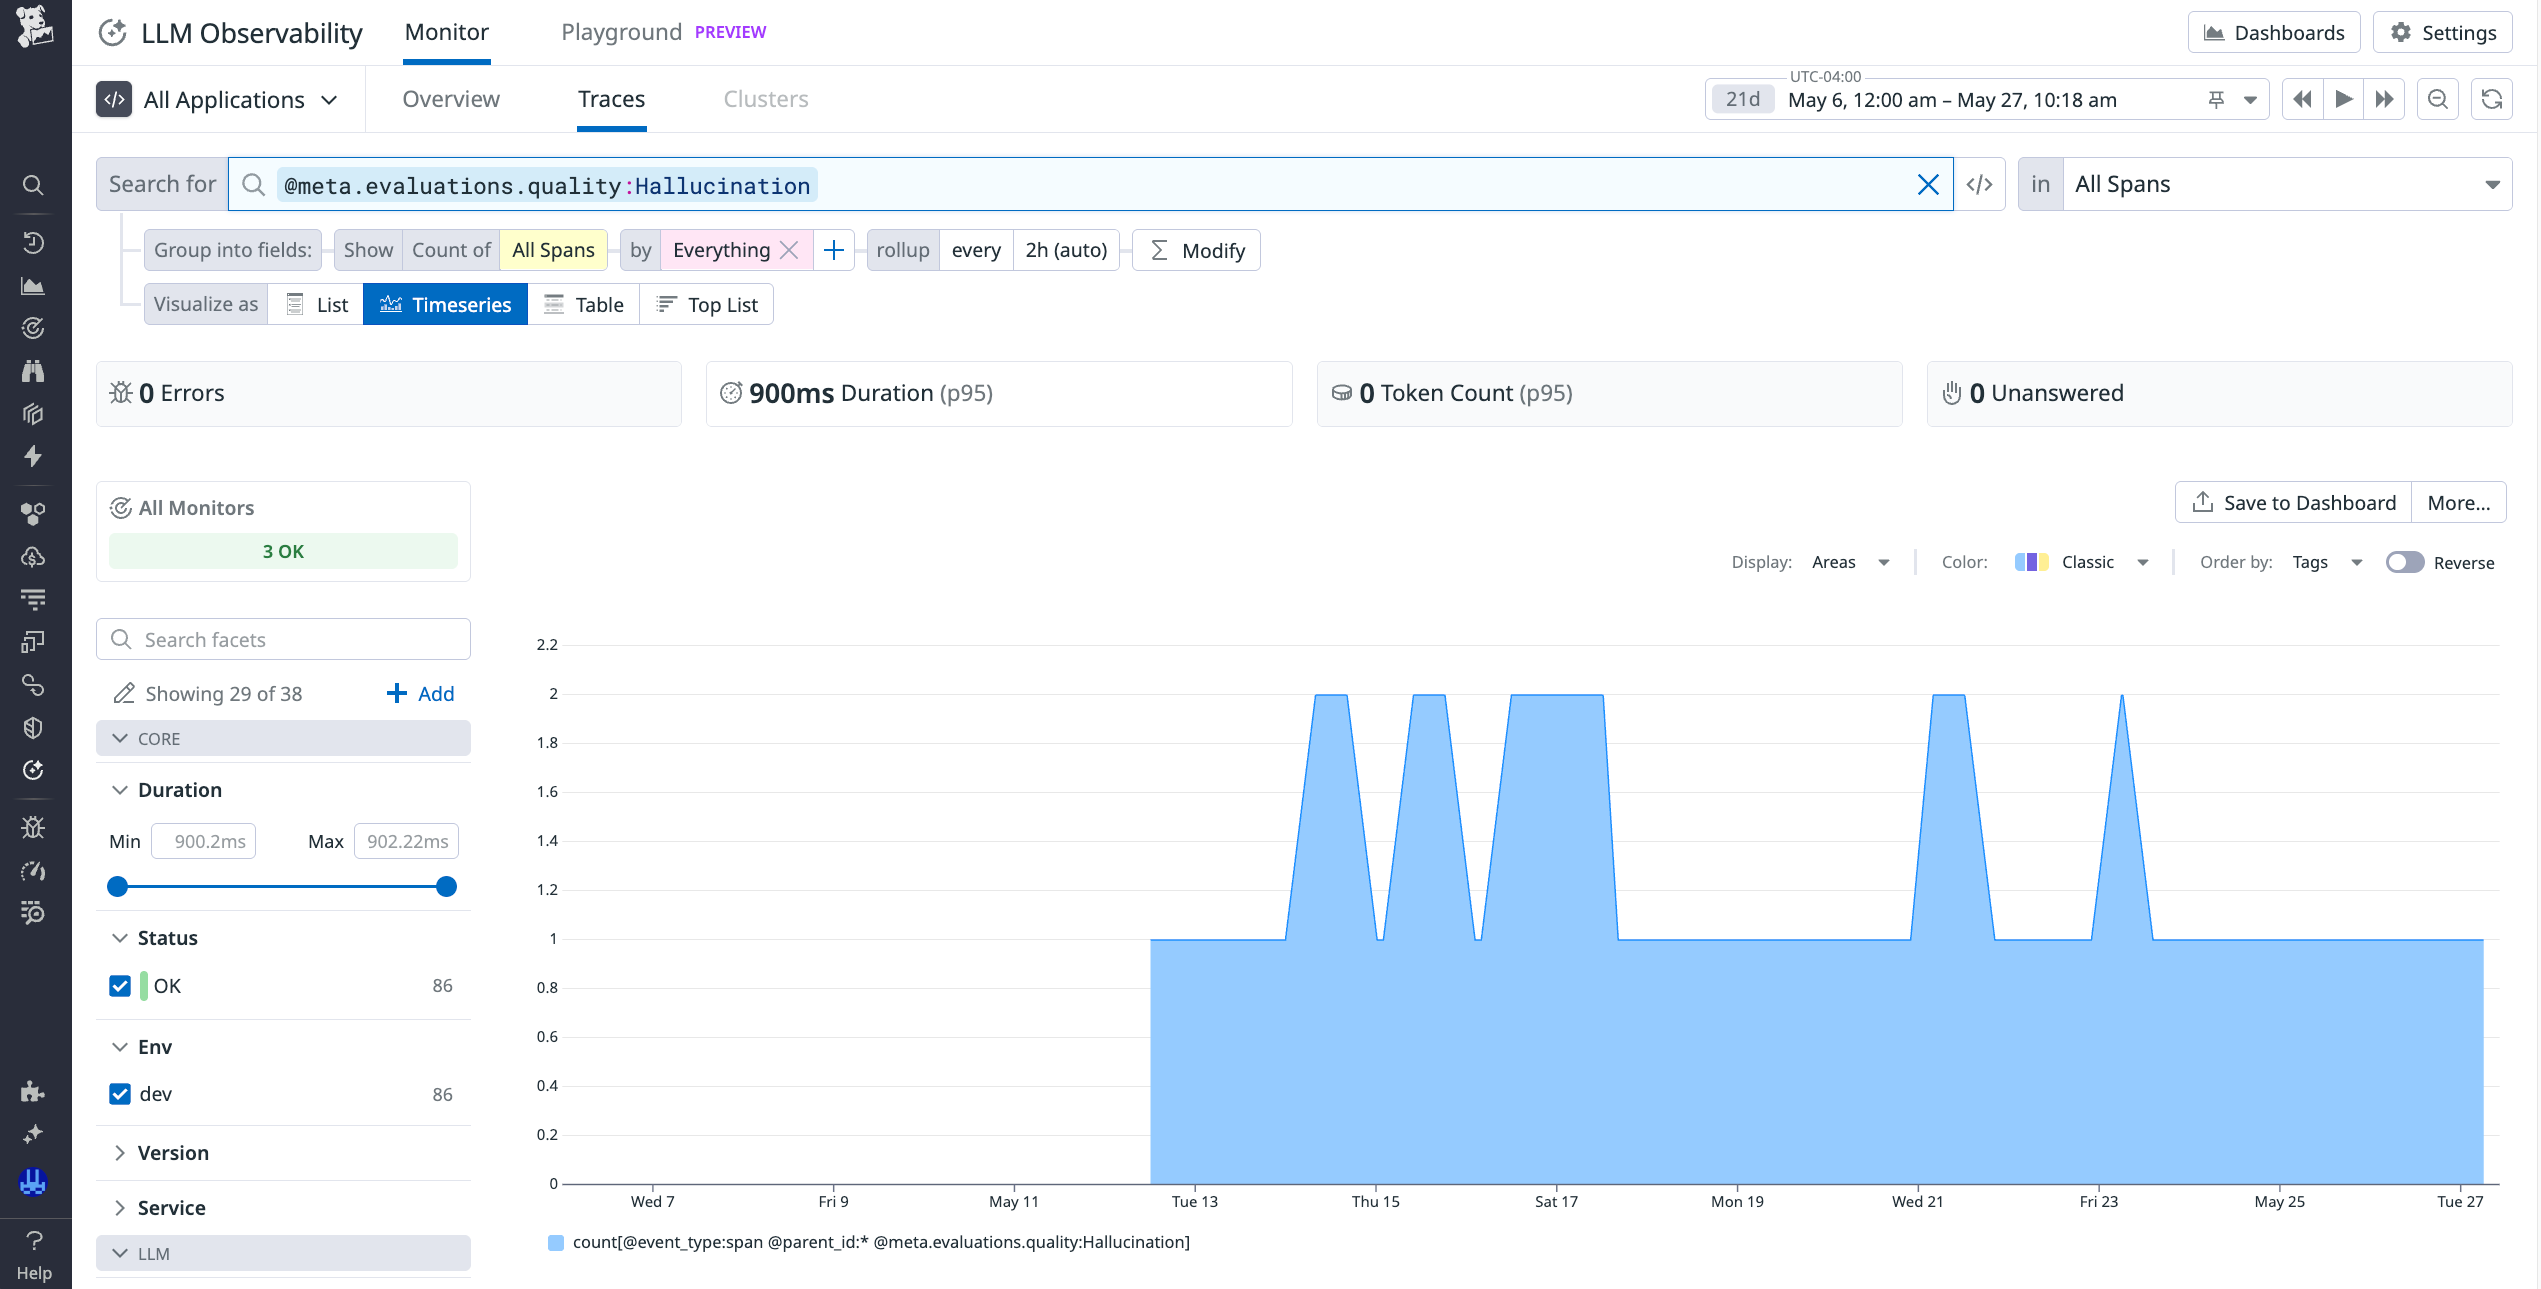The height and width of the screenshot is (1289, 2541).
Task: Open the Watchdog history sidebar icon
Action: (33, 242)
